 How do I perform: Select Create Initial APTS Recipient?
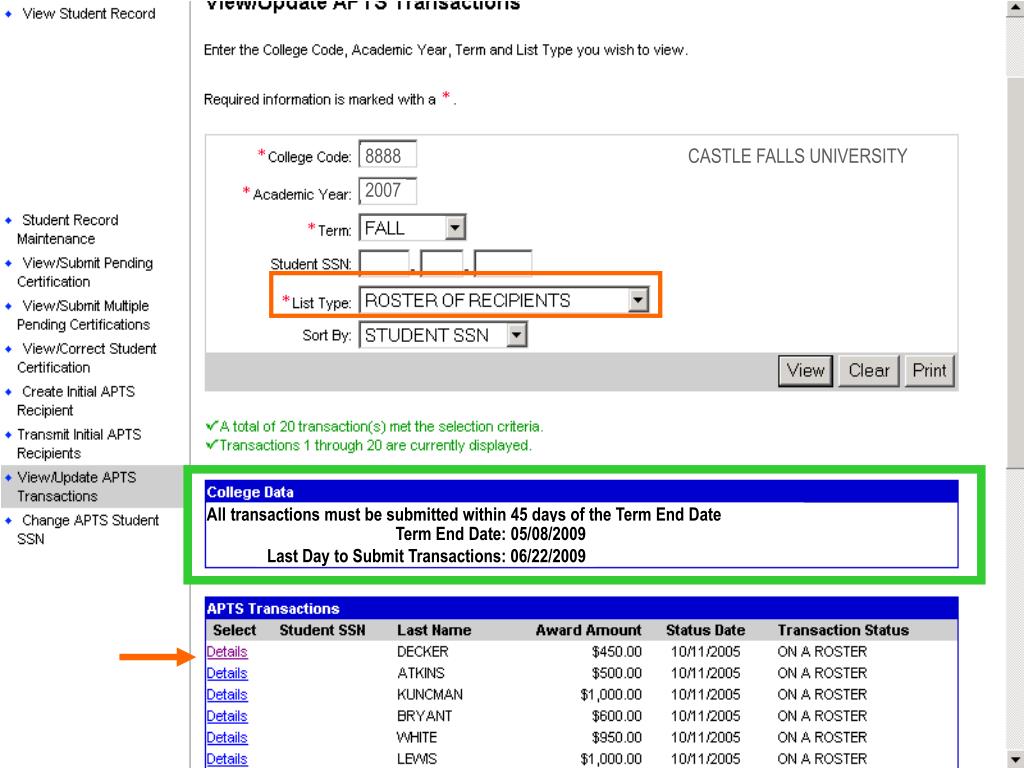(x=76, y=401)
